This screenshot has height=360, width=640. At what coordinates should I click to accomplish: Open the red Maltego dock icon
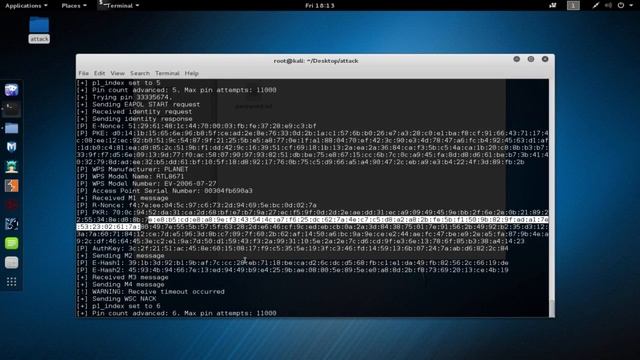[11, 204]
